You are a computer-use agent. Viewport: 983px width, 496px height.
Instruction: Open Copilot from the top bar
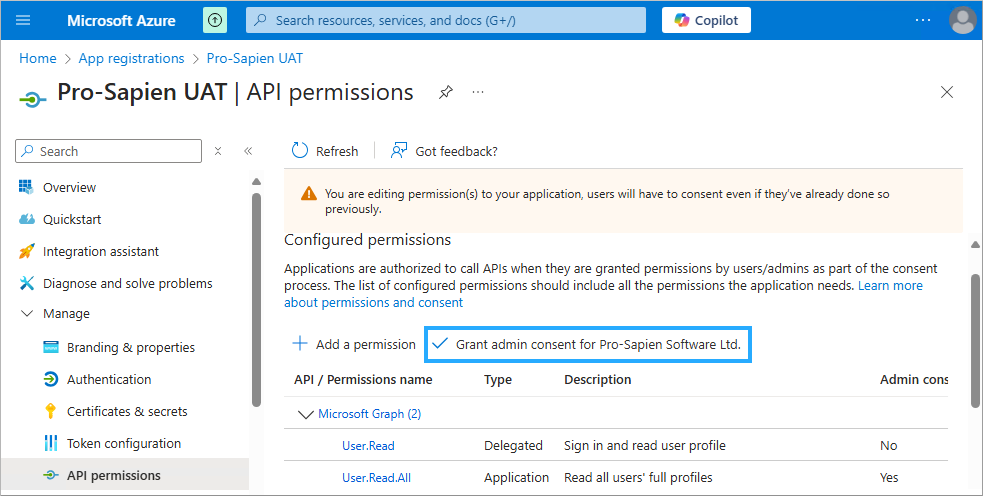point(706,20)
